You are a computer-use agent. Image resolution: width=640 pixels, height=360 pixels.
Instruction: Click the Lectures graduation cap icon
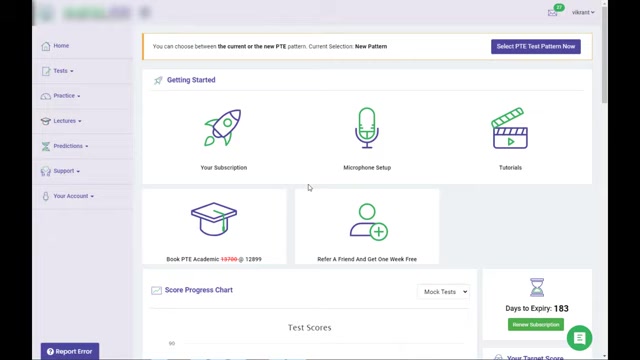click(x=46, y=121)
